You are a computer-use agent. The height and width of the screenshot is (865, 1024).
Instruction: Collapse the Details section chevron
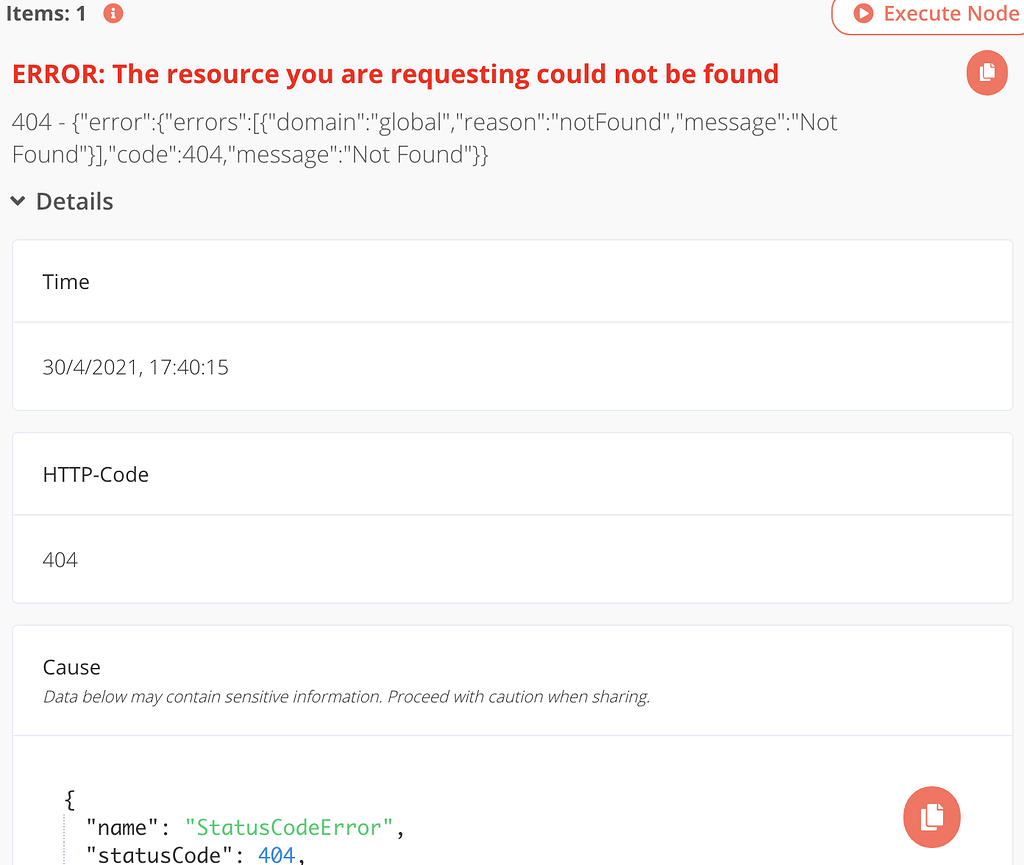point(18,201)
